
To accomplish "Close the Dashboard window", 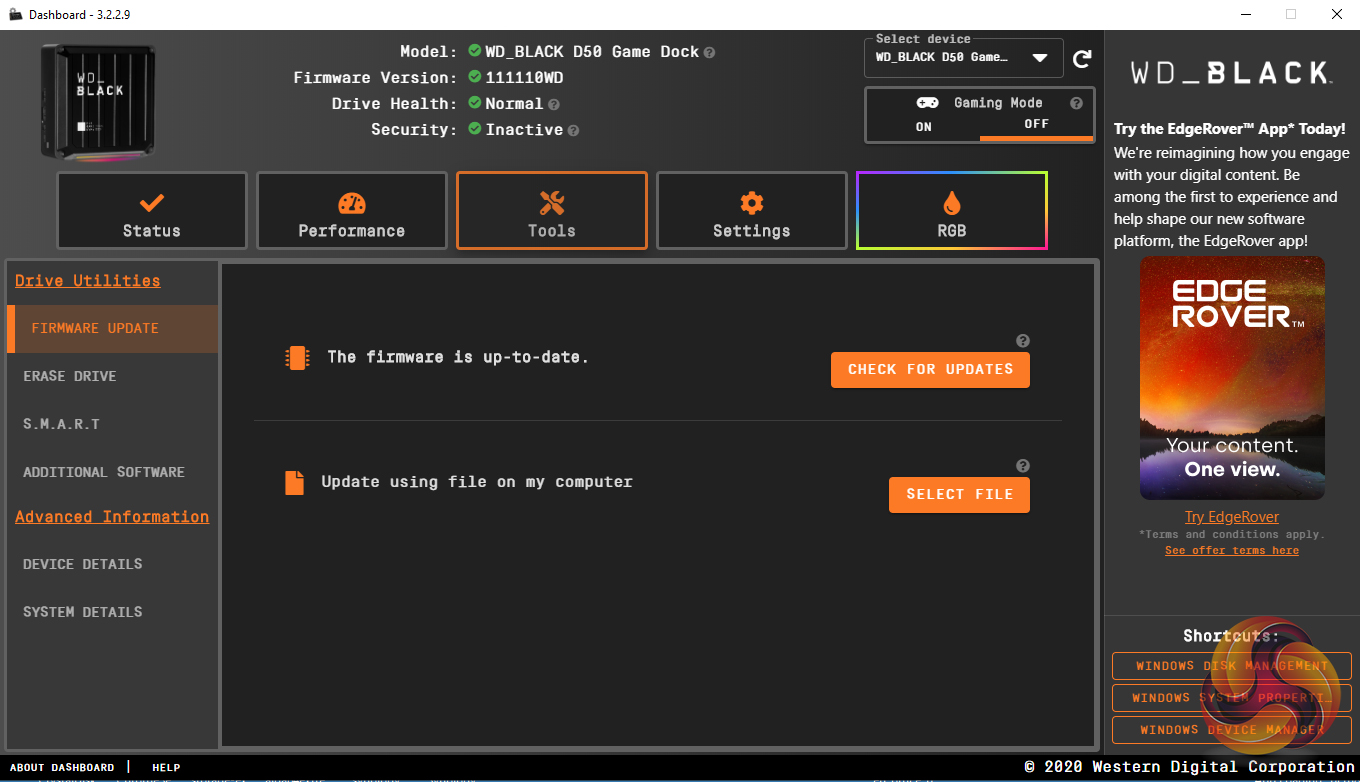I will click(1337, 14).
